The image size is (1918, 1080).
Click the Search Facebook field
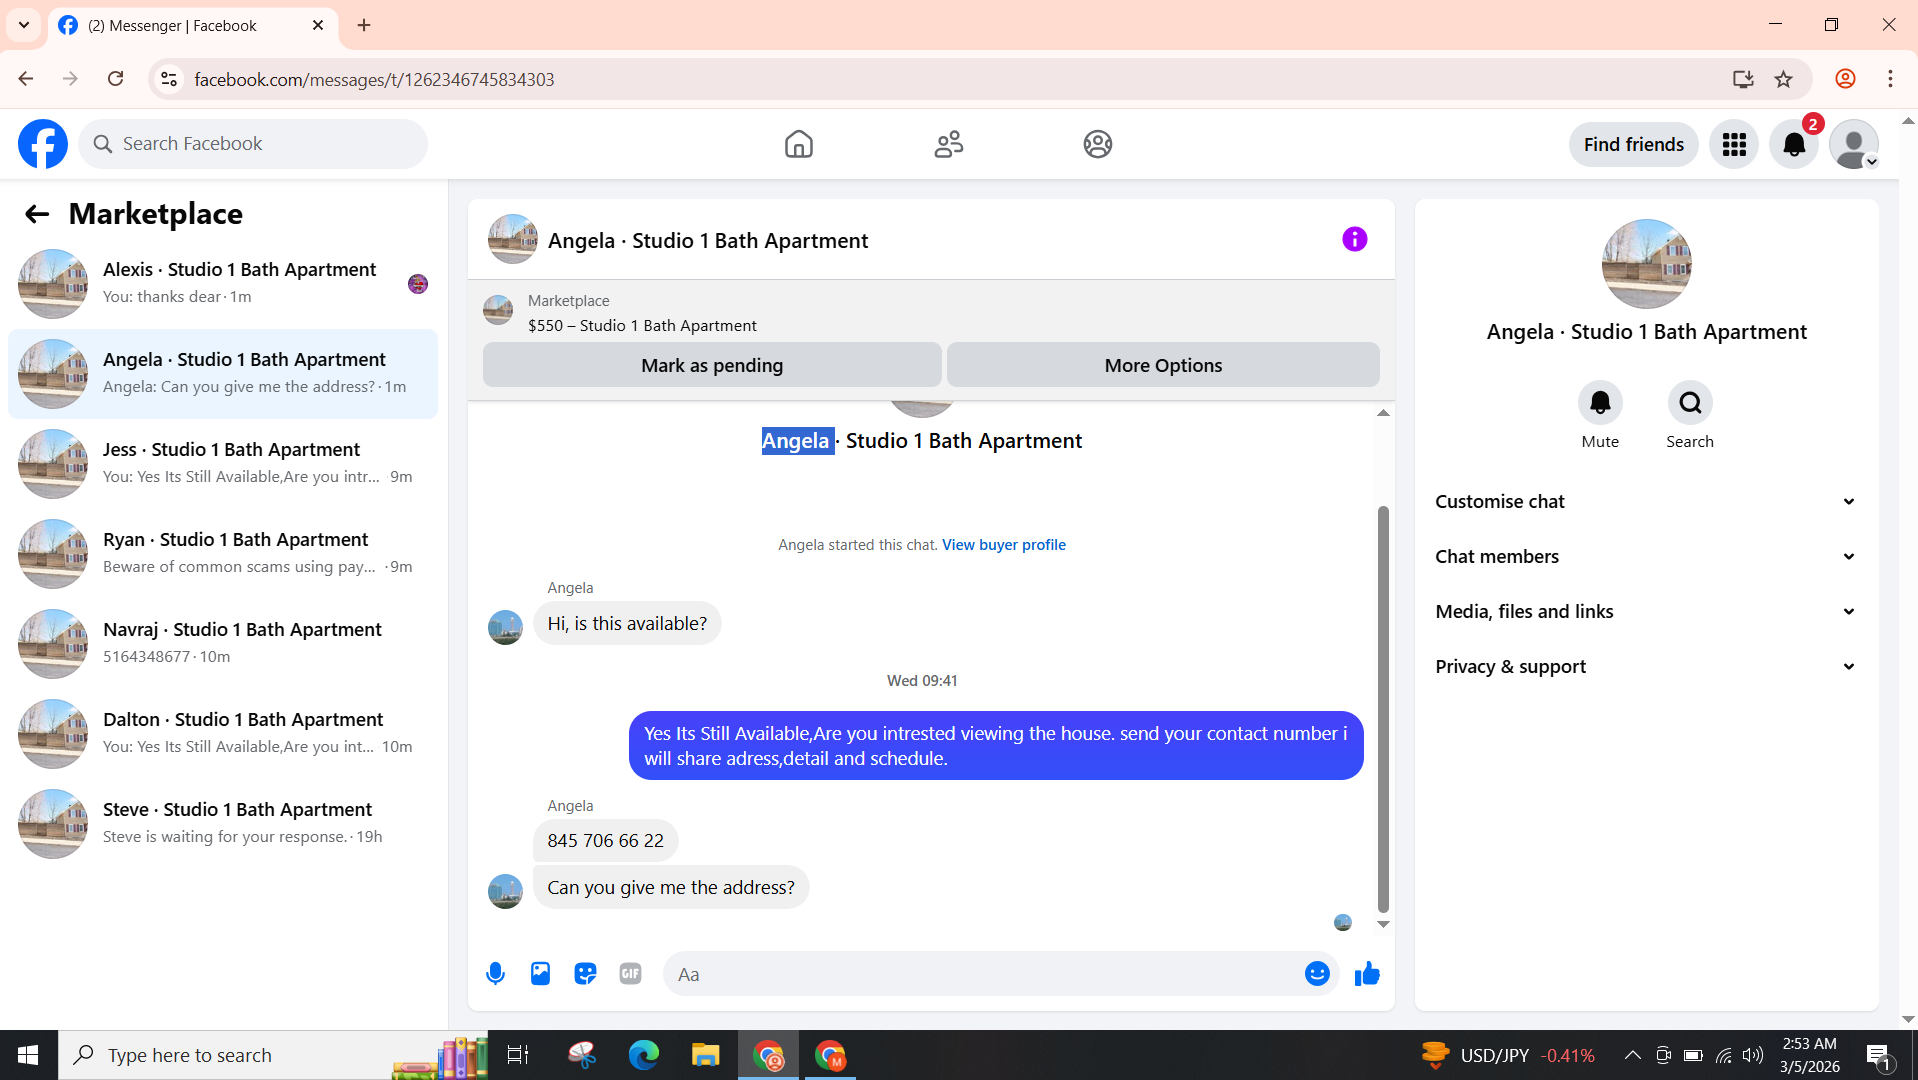253,144
